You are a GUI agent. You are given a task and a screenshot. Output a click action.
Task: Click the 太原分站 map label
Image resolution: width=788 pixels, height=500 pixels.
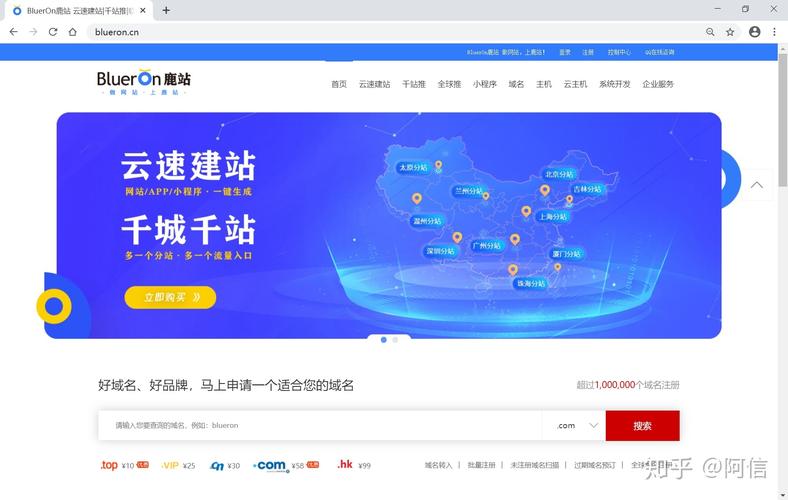413,167
